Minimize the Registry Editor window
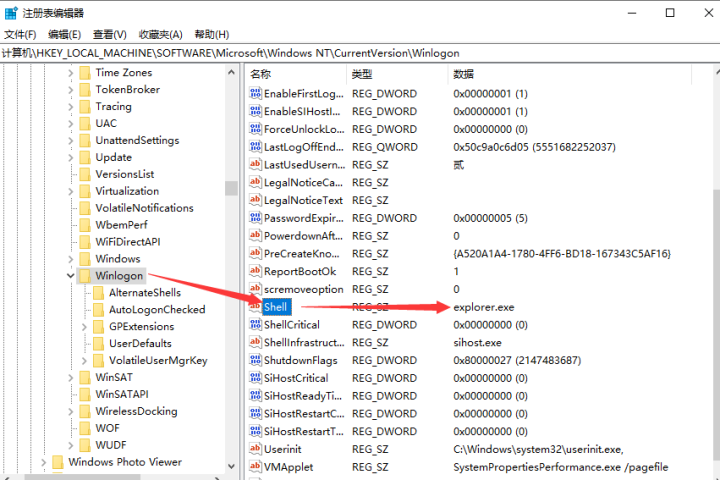720x480 pixels. (632, 13)
